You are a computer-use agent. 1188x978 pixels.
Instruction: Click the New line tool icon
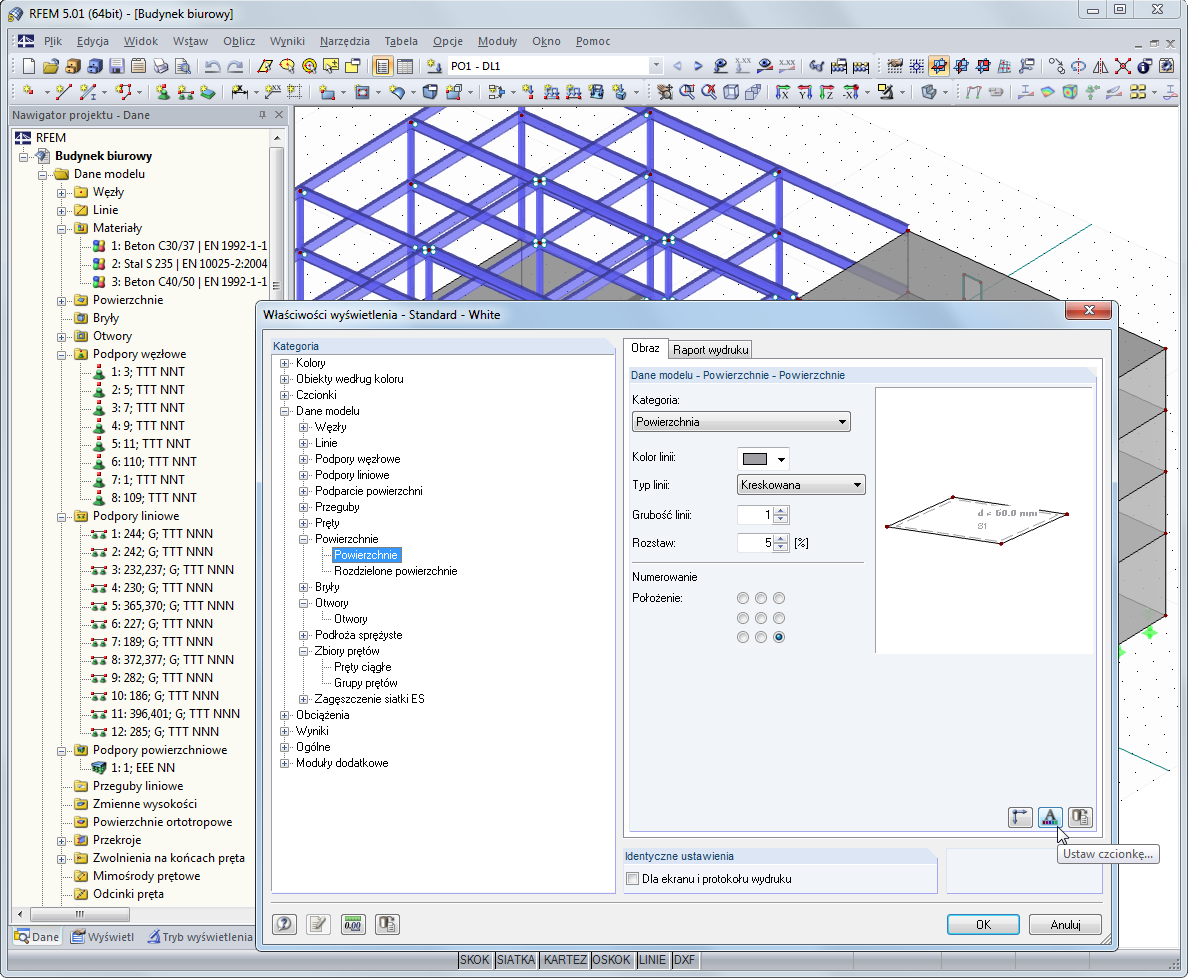point(64,92)
